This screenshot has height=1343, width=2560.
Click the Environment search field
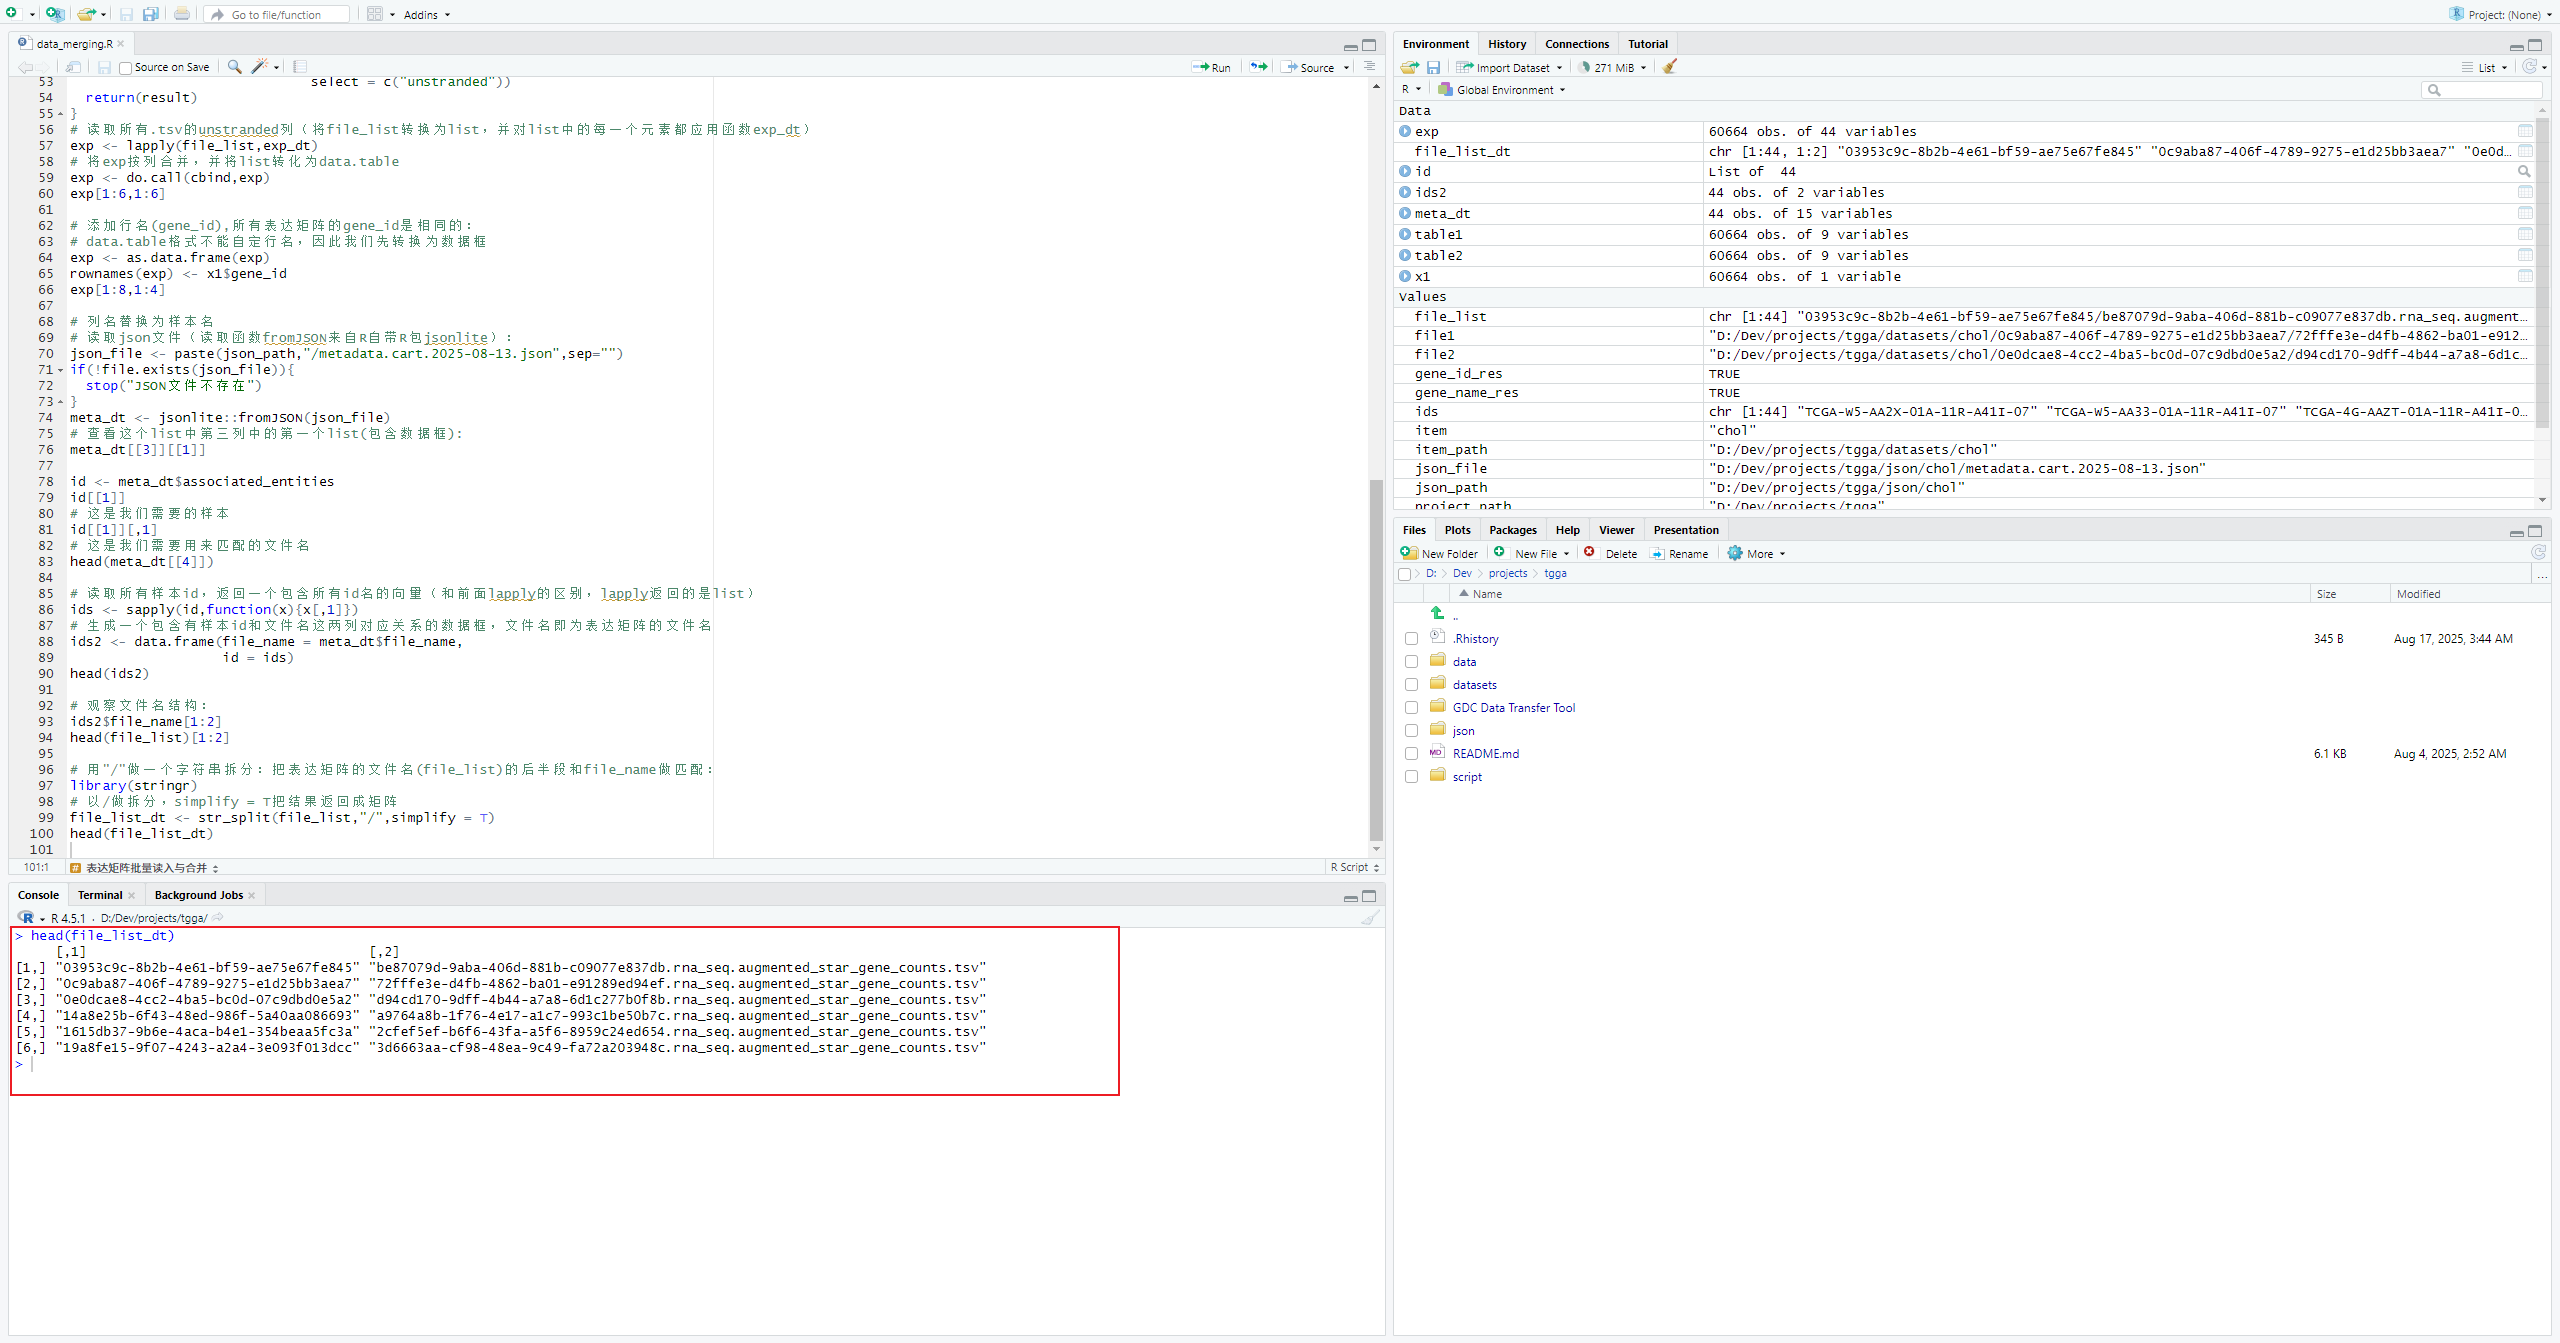pyautogui.click(x=2481, y=90)
